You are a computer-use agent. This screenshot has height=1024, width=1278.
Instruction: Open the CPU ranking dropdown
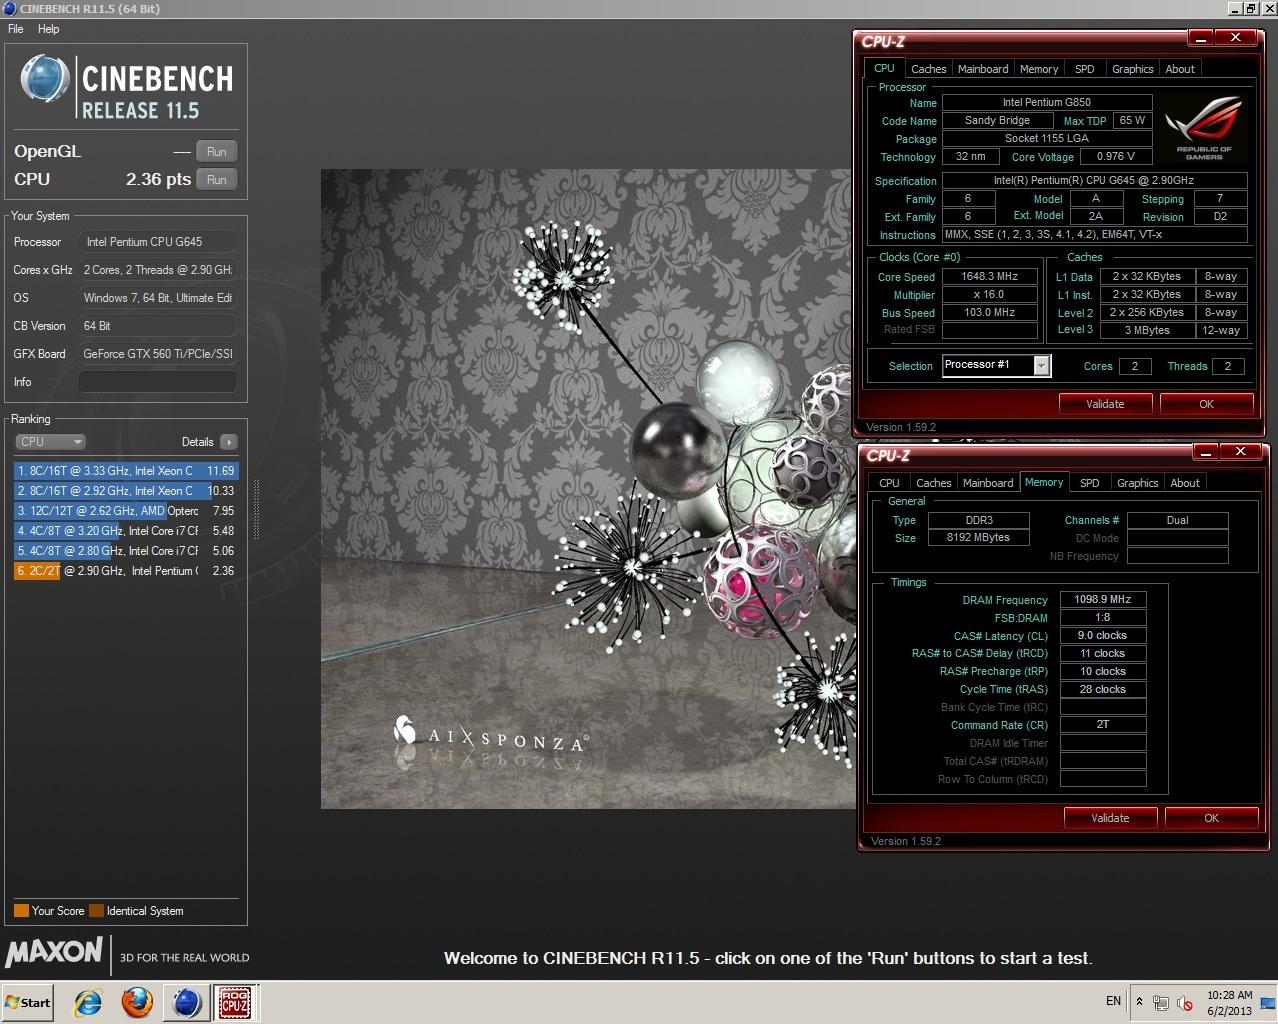pos(50,441)
